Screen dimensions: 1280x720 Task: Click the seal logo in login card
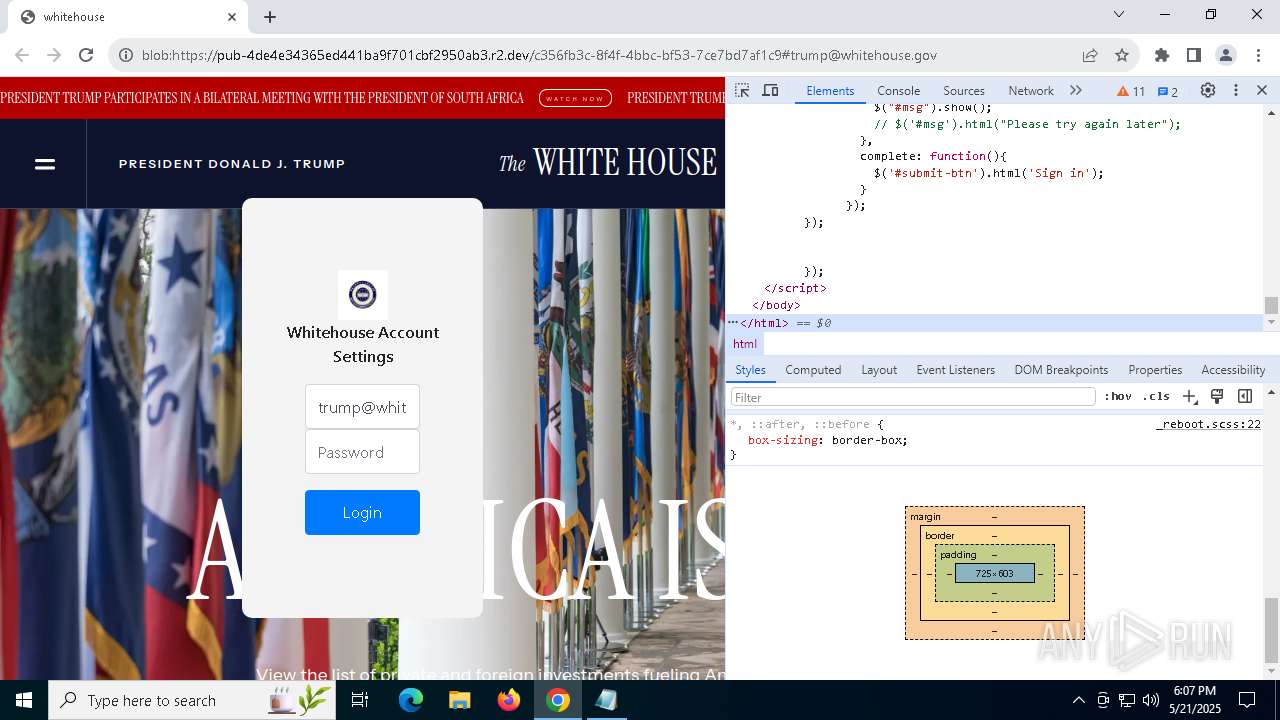click(x=362, y=294)
